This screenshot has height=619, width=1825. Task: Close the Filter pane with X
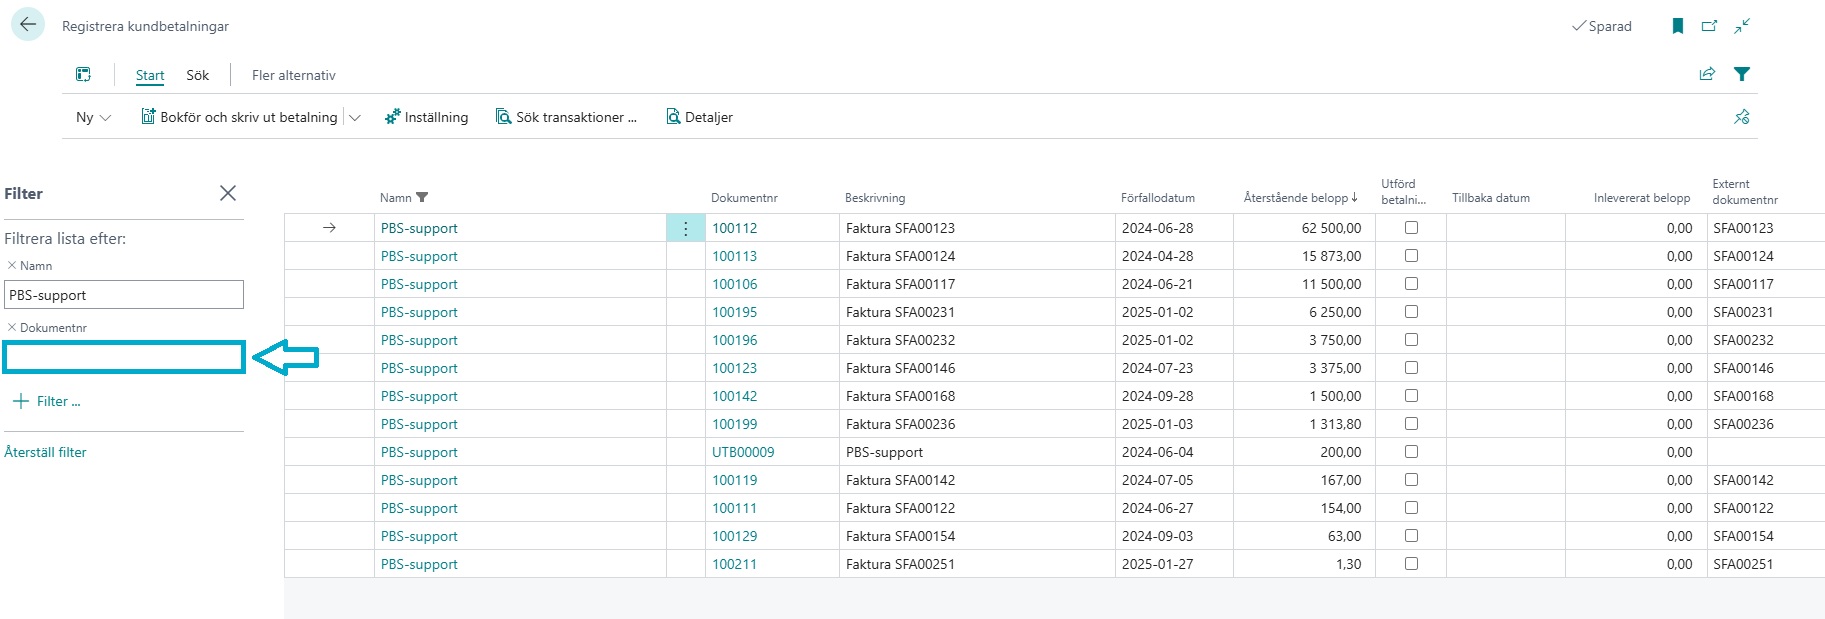pos(228,193)
